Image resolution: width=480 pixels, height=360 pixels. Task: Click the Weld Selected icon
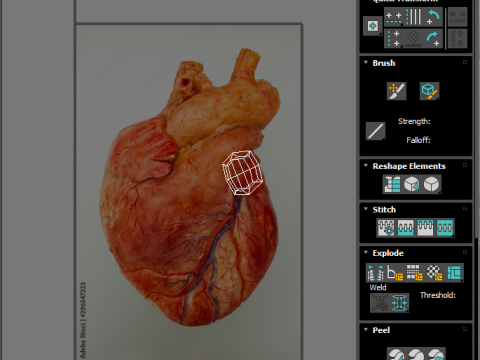tap(399, 303)
